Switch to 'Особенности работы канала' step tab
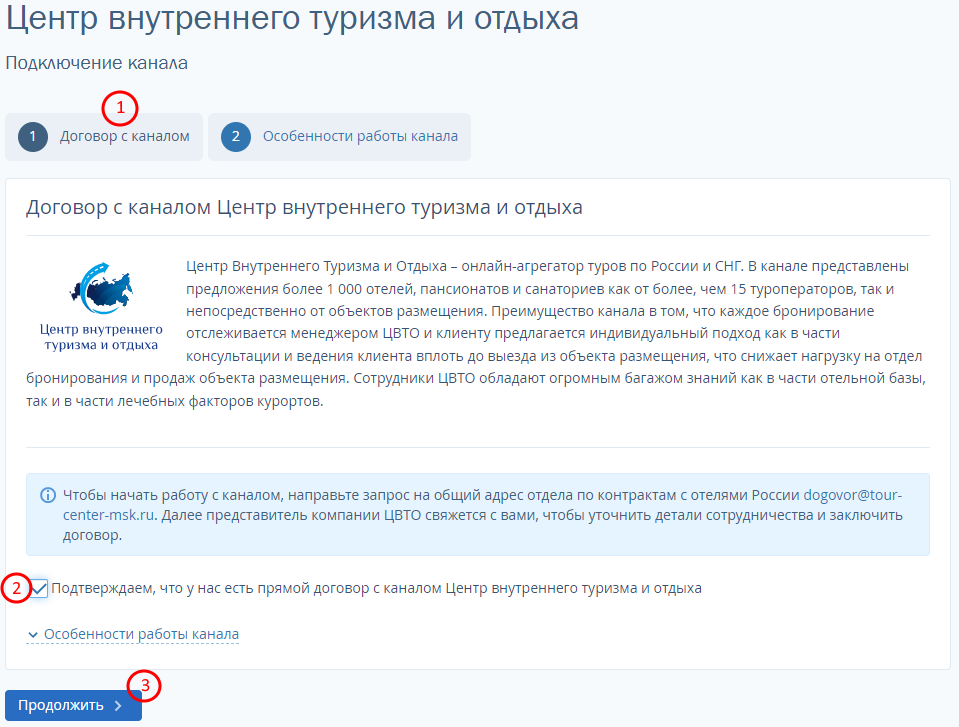Screen dimensions: 959x727 coord(339,137)
